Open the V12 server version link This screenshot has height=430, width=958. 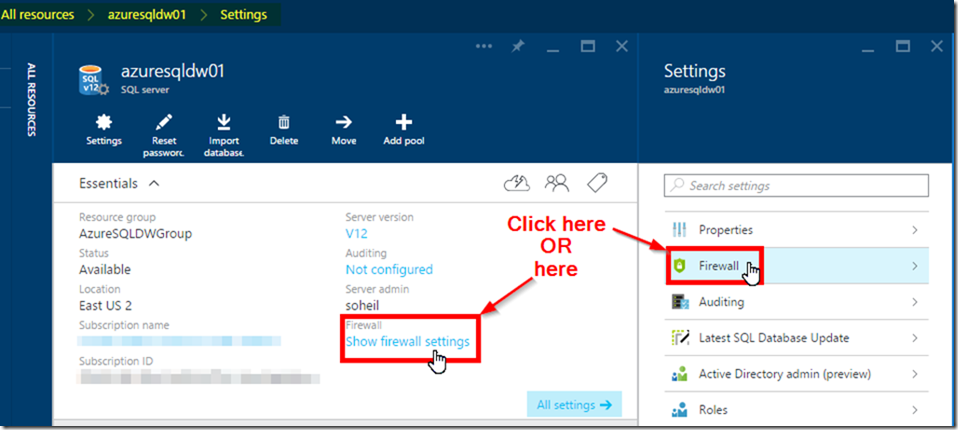coord(356,233)
